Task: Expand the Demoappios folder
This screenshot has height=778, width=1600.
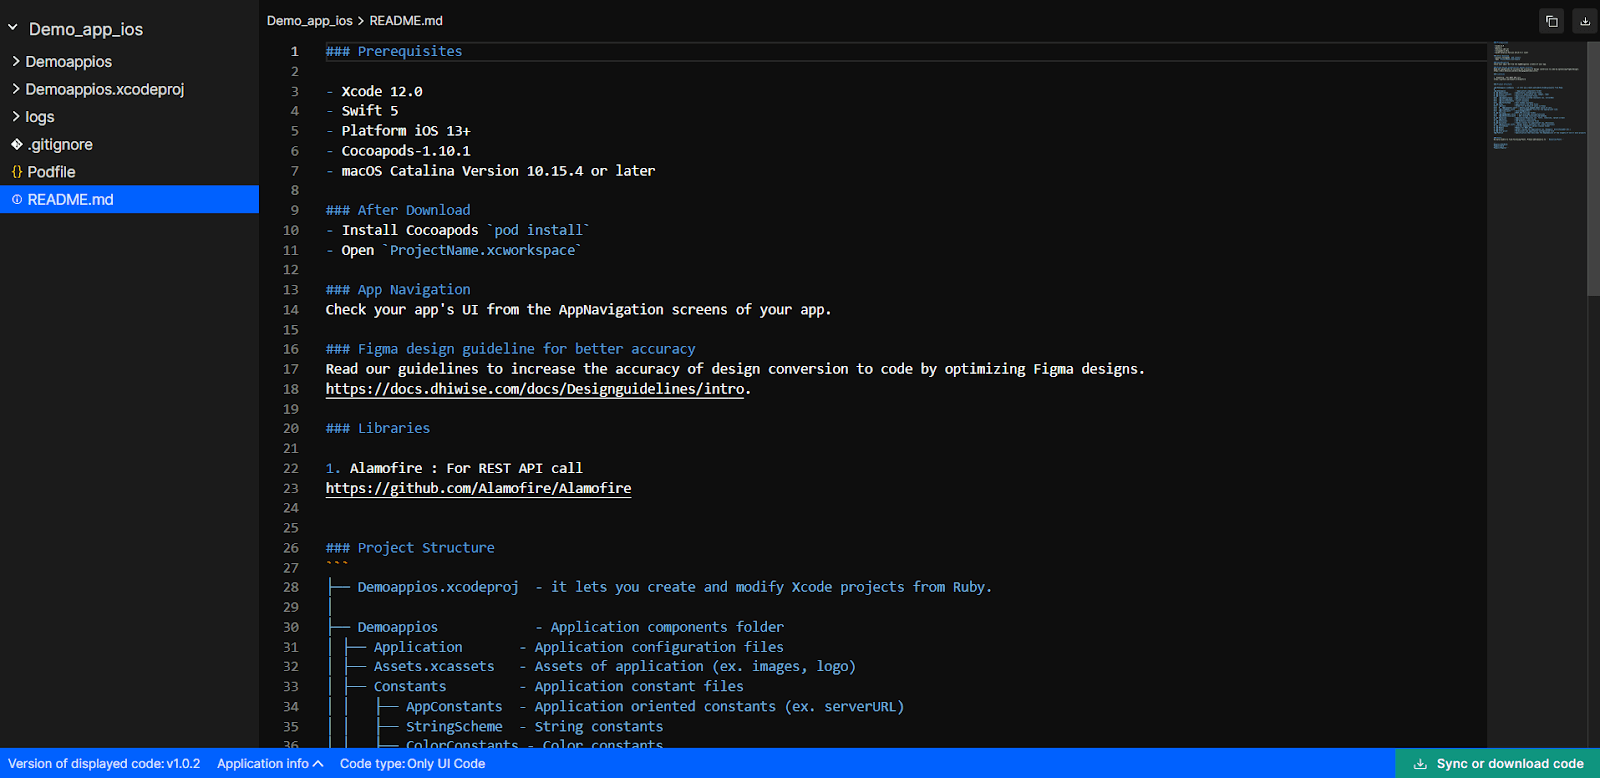Action: pos(16,61)
